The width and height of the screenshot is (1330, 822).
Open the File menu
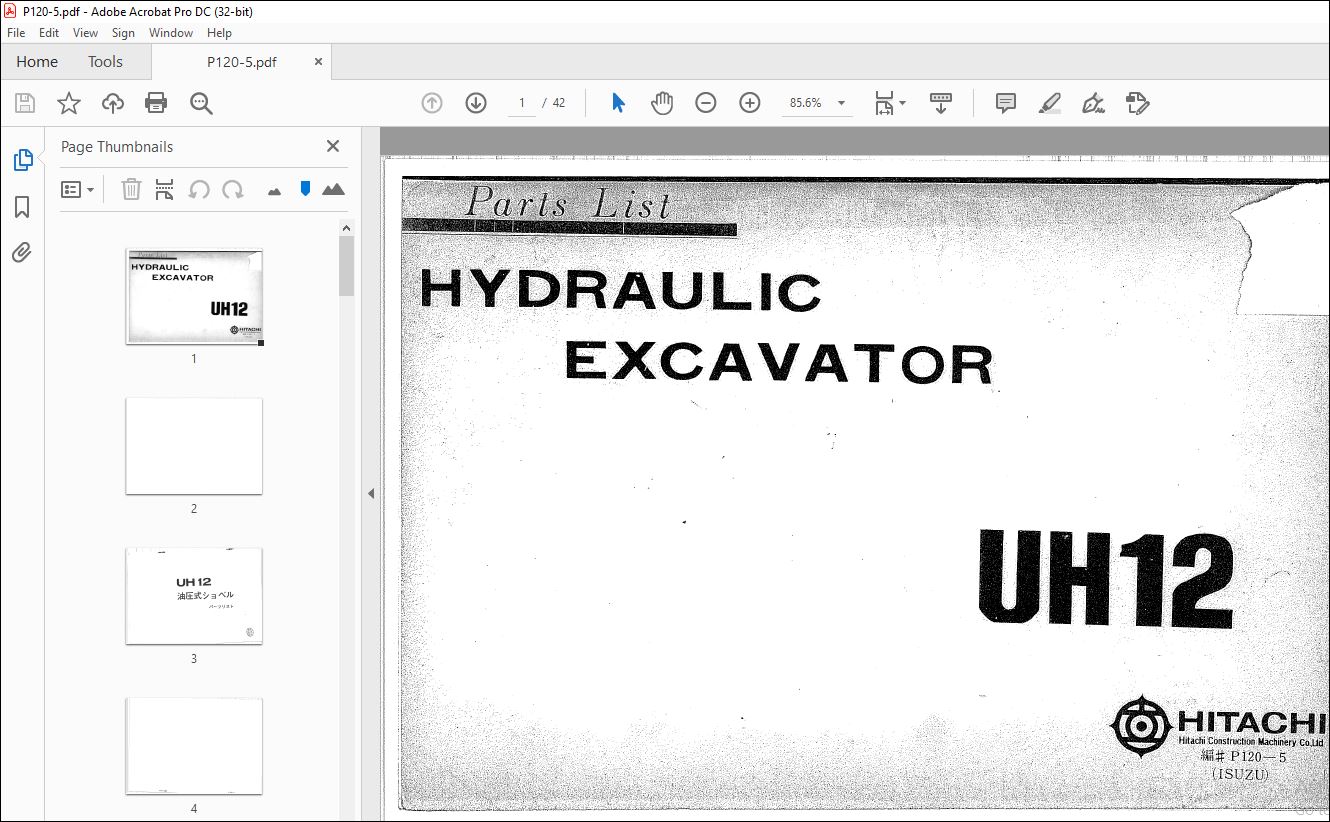[16, 33]
